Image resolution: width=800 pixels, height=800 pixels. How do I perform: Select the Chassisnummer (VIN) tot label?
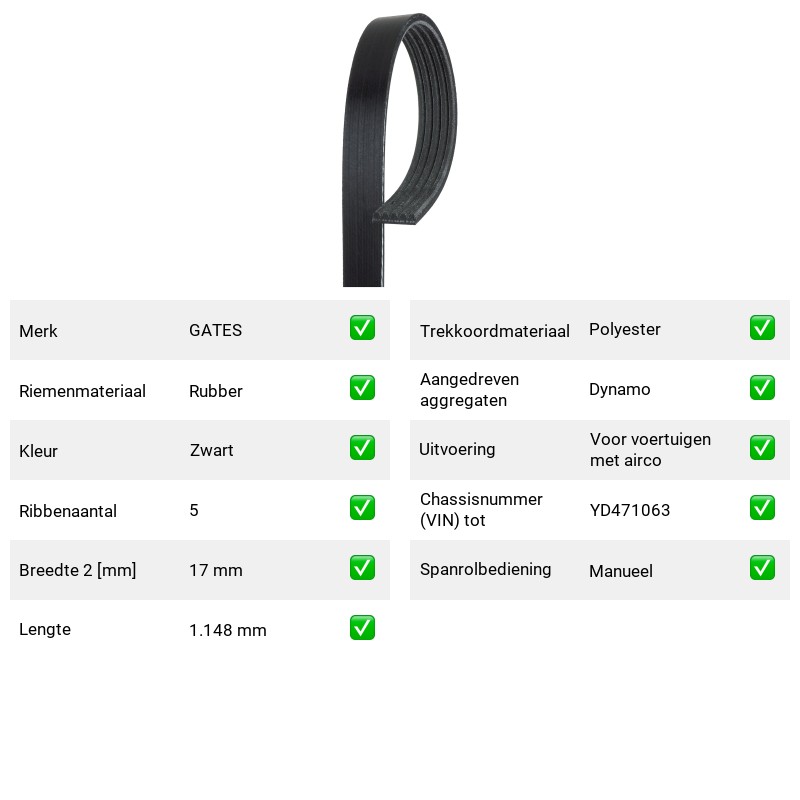point(481,509)
